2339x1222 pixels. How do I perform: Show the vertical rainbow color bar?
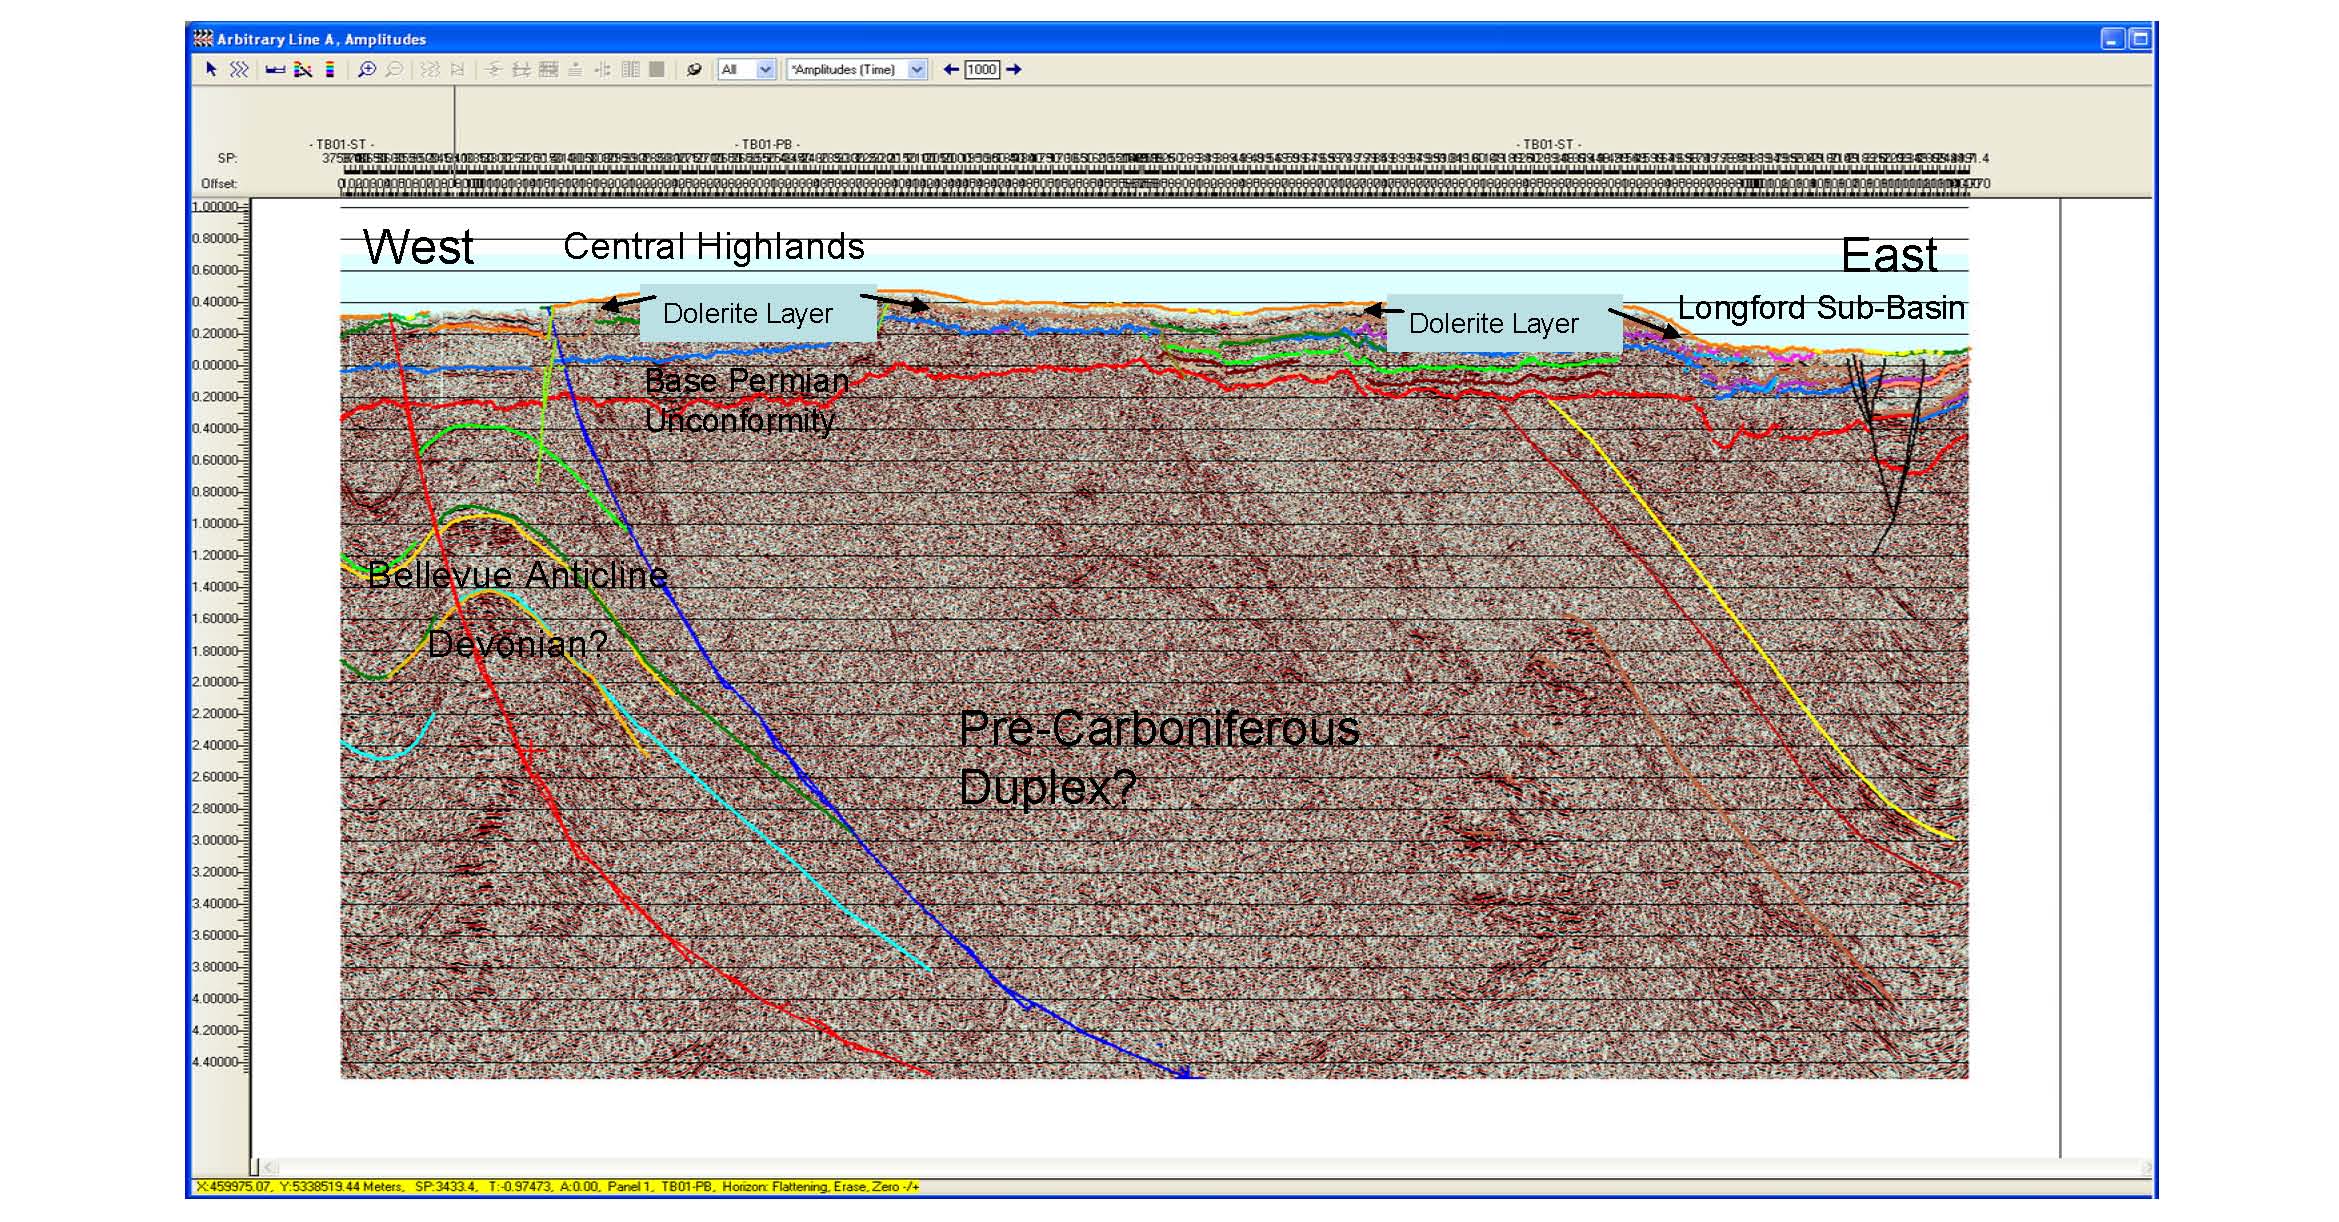click(329, 69)
